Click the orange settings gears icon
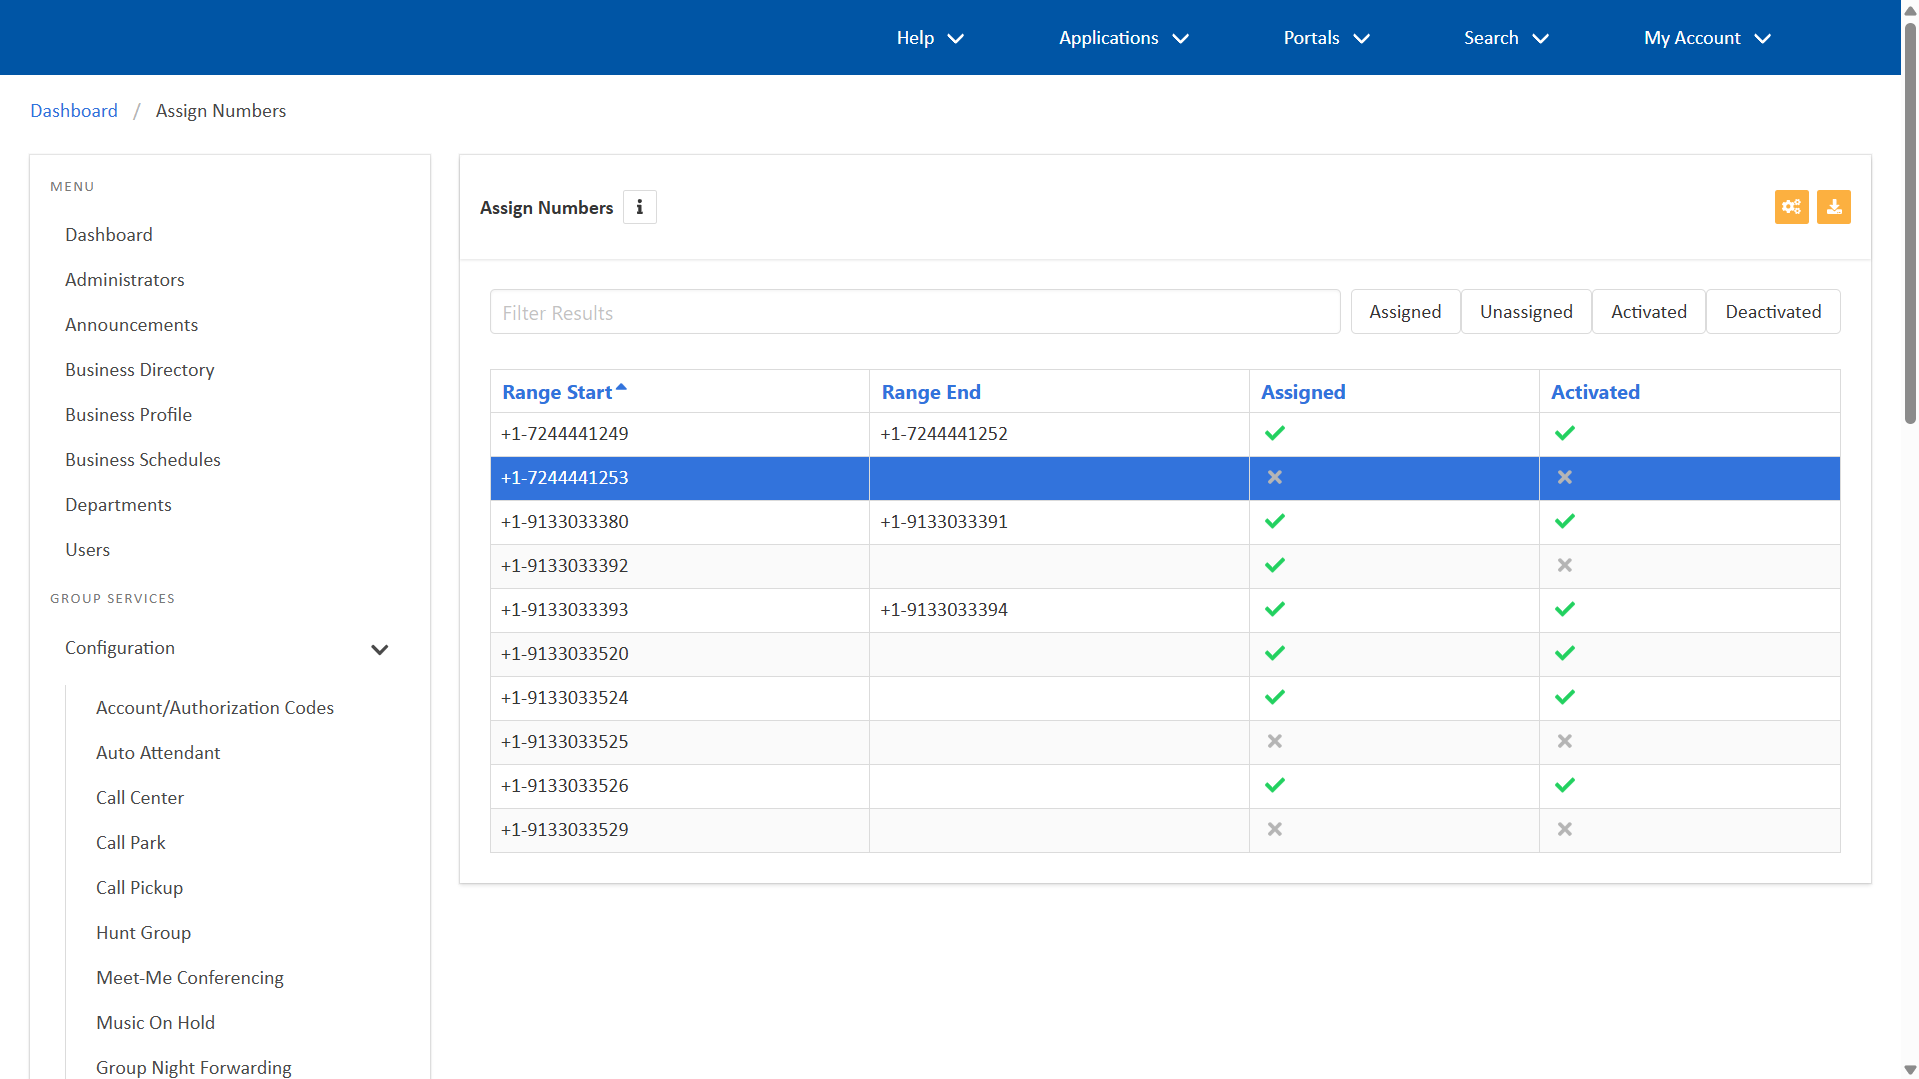1919x1079 pixels. (x=1791, y=207)
